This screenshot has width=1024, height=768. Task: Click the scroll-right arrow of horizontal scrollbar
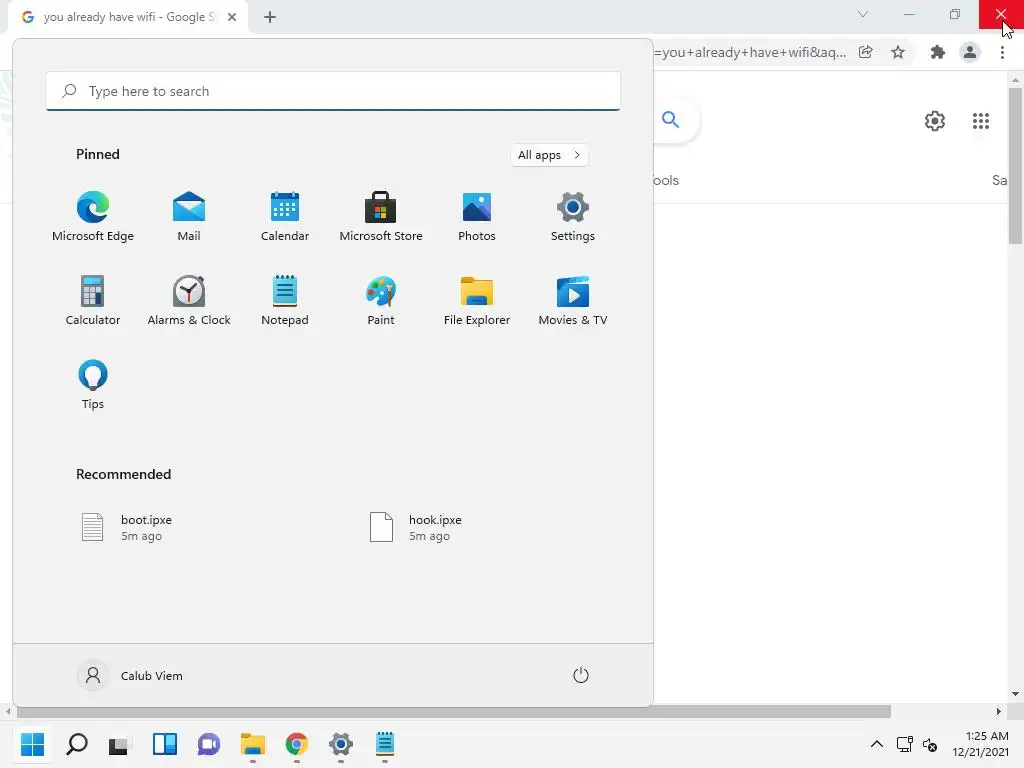(x=999, y=711)
